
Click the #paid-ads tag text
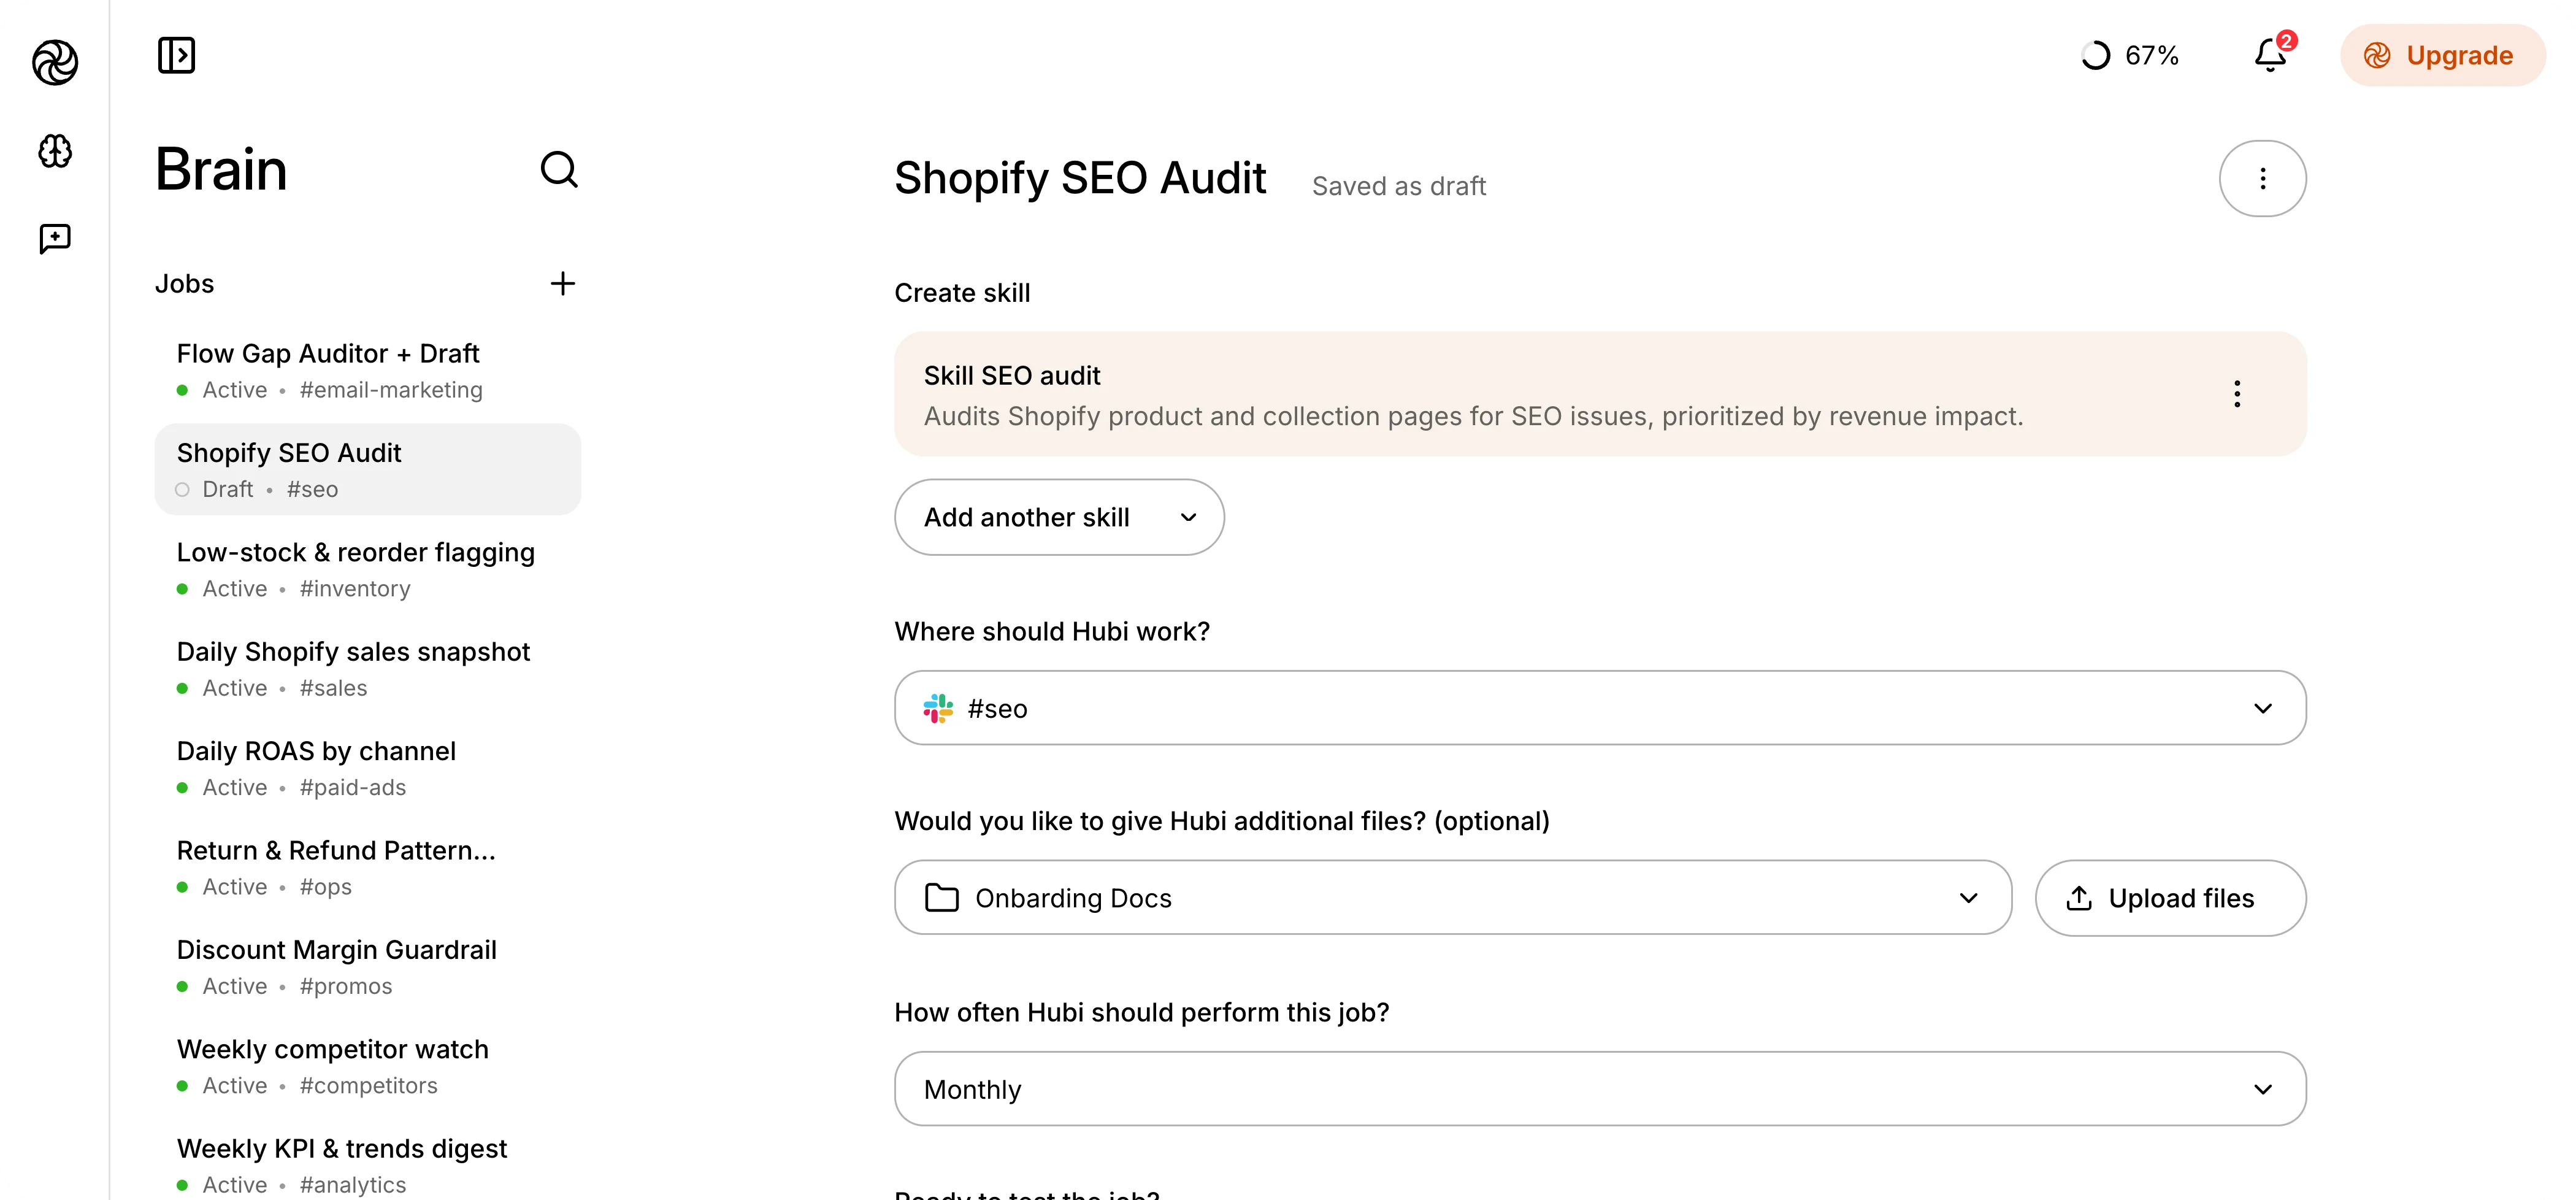coord(353,788)
